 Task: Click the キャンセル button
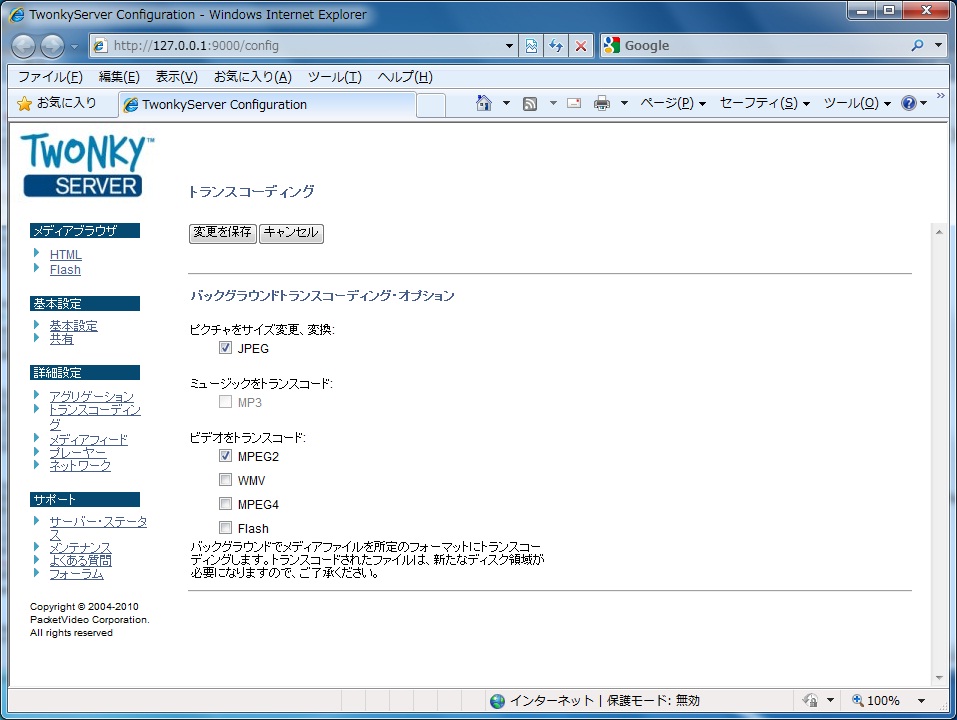291,232
